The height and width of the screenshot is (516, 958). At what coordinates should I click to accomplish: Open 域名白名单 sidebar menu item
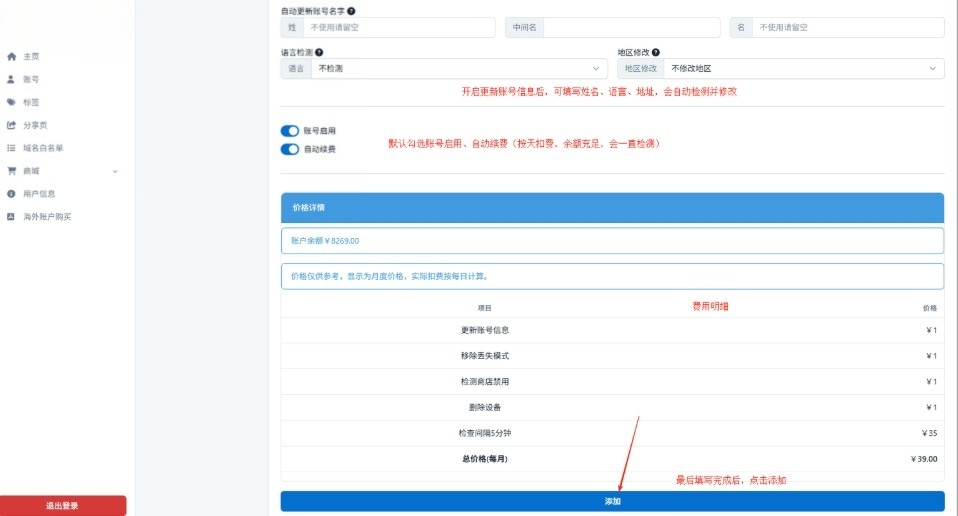click(x=43, y=148)
